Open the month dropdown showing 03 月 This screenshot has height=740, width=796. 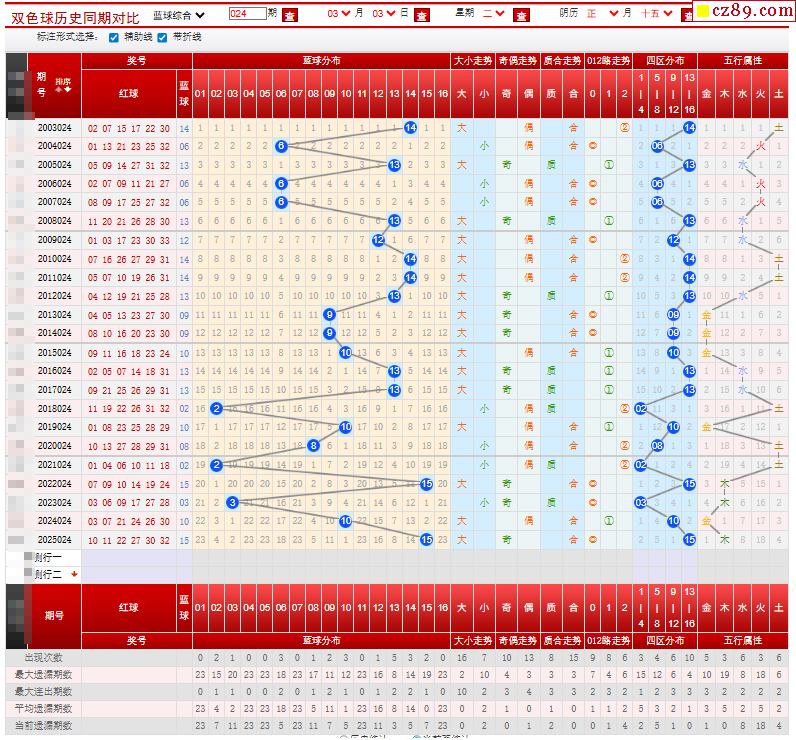tap(338, 14)
